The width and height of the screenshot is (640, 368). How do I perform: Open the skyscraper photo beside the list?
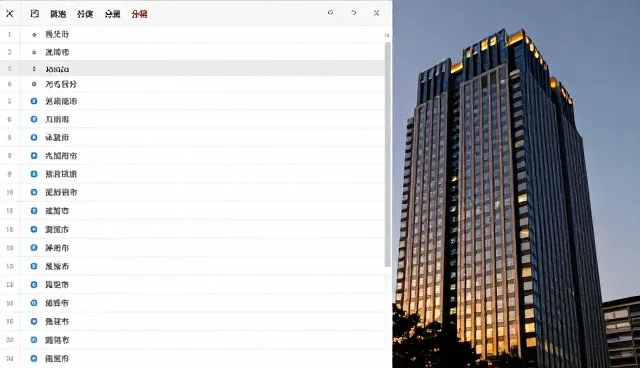[516, 184]
